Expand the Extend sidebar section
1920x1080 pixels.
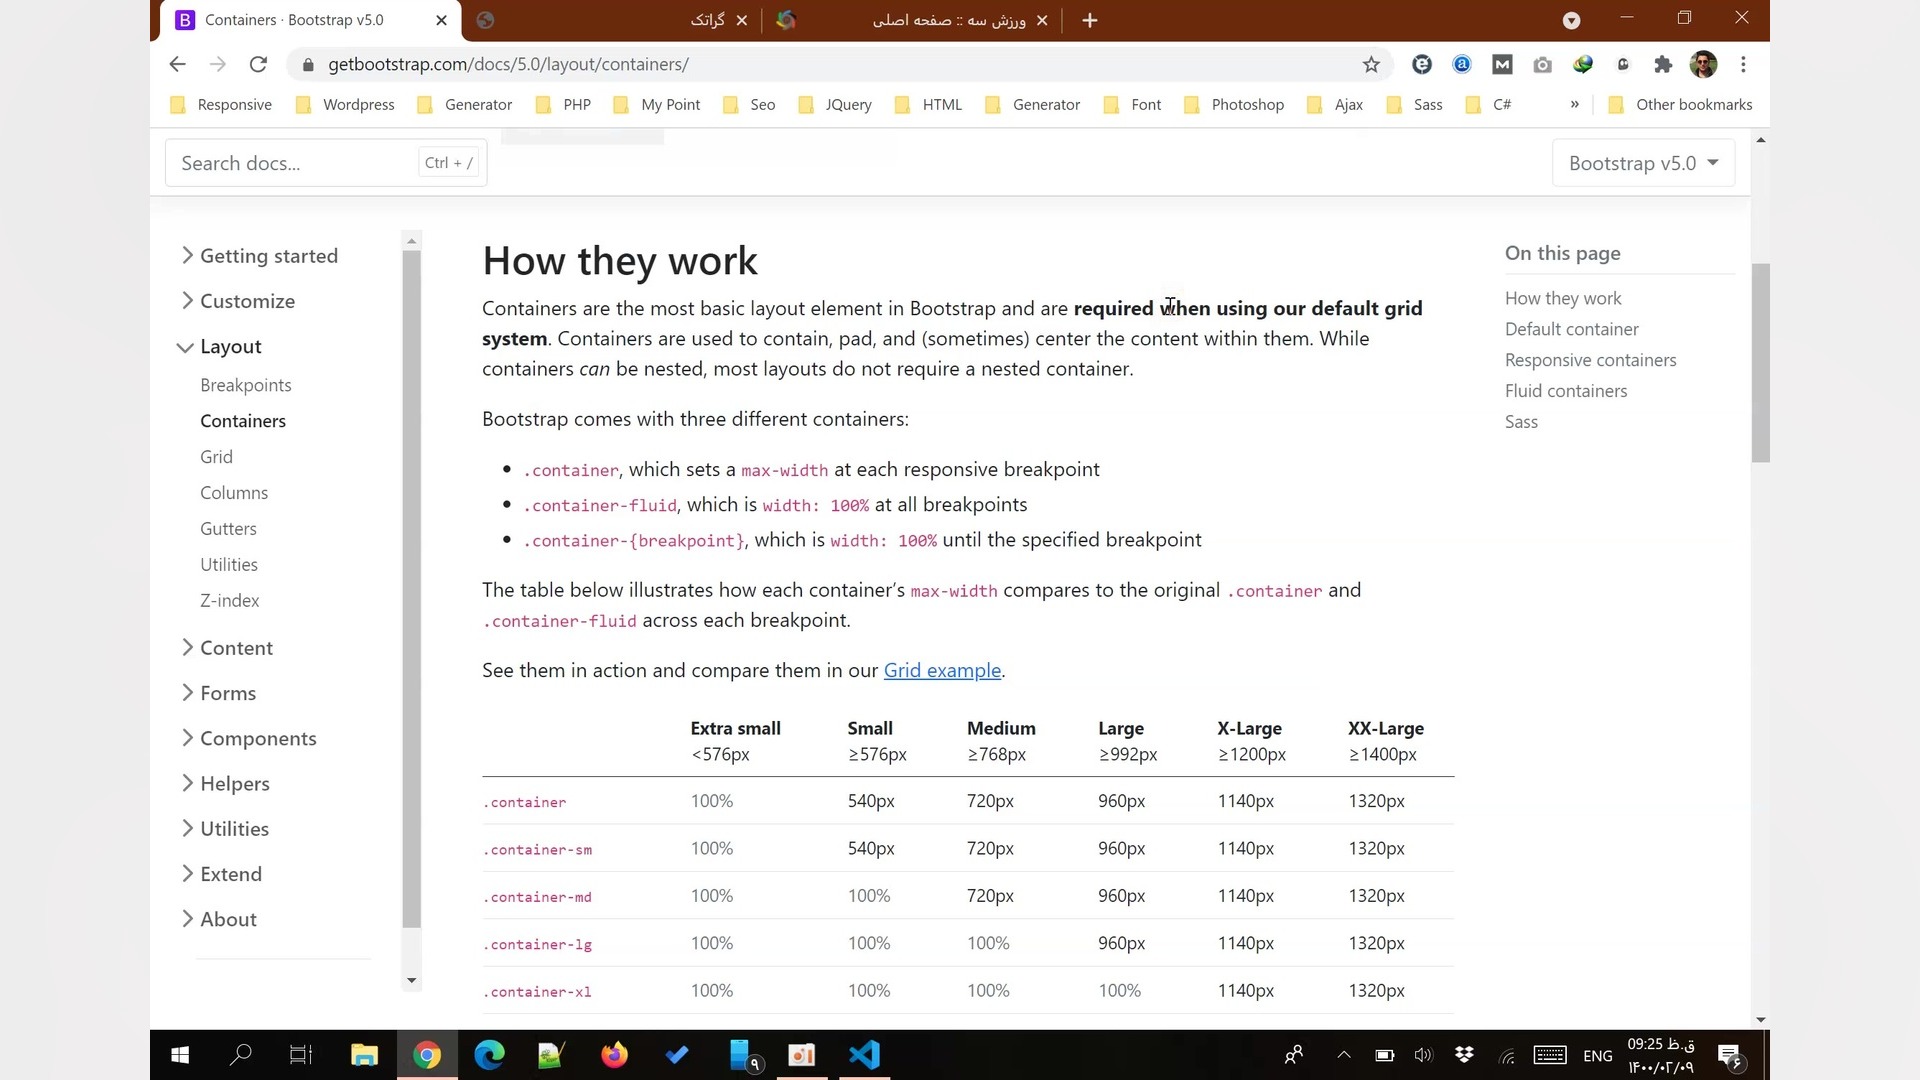(222, 874)
